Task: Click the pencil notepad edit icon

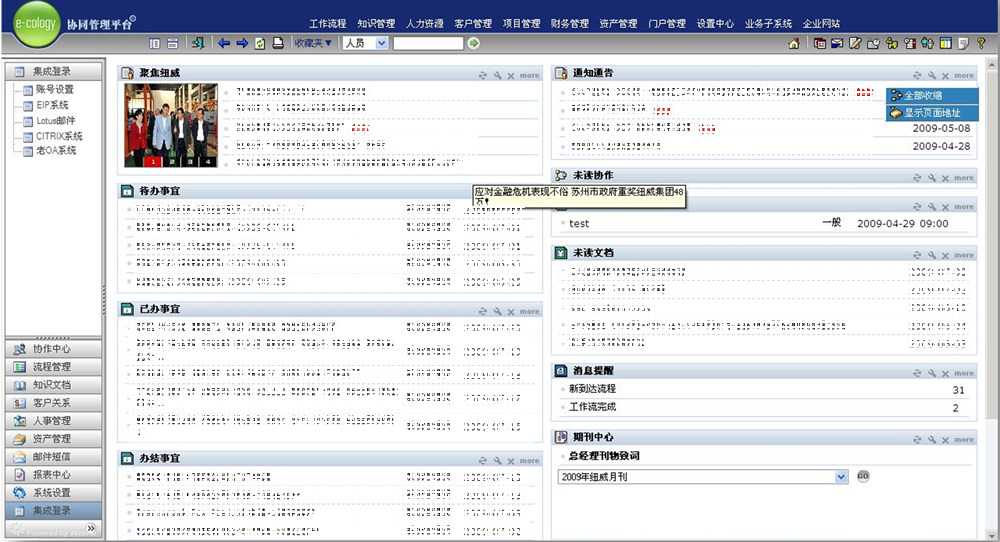Action: [x=855, y=43]
